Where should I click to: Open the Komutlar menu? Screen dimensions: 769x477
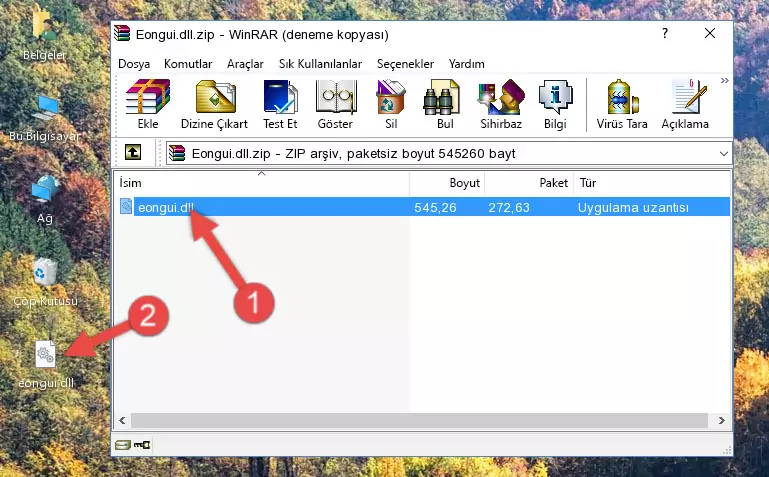coord(188,64)
